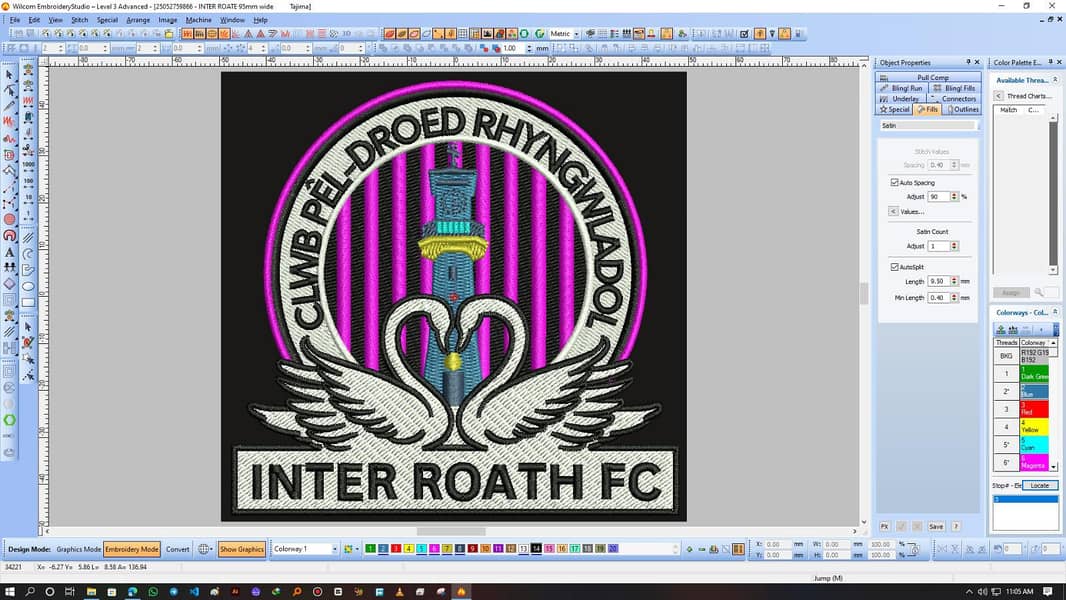Switch to Graphics Mode

[78, 549]
